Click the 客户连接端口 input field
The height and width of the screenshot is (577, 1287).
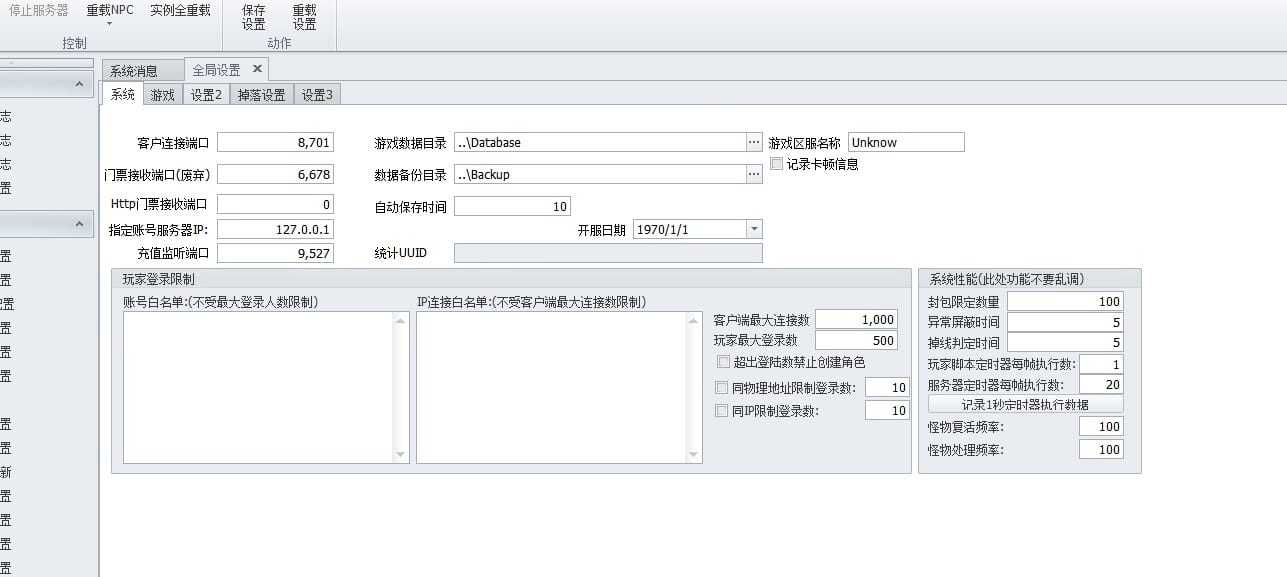click(x=275, y=143)
